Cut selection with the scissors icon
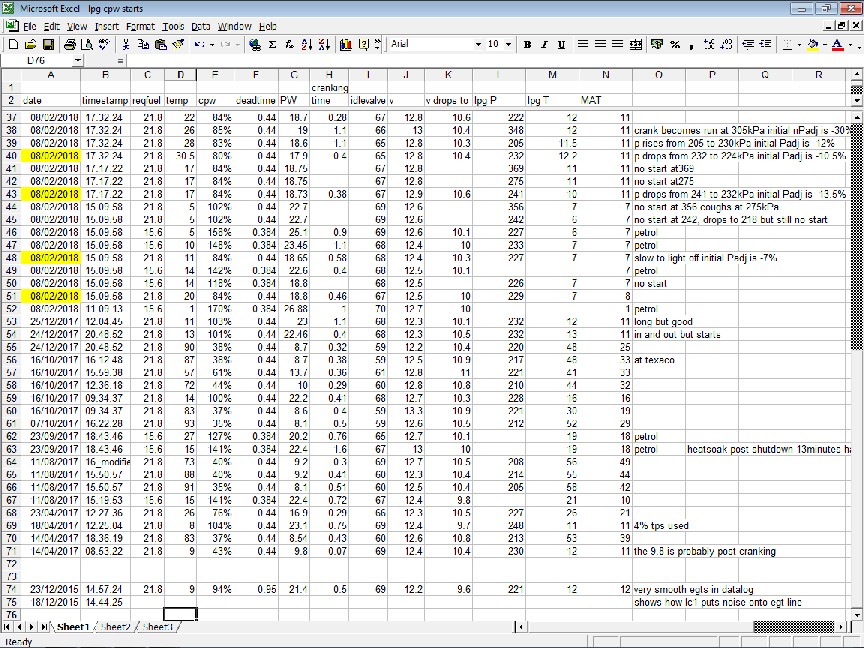The image size is (864, 648). click(126, 45)
